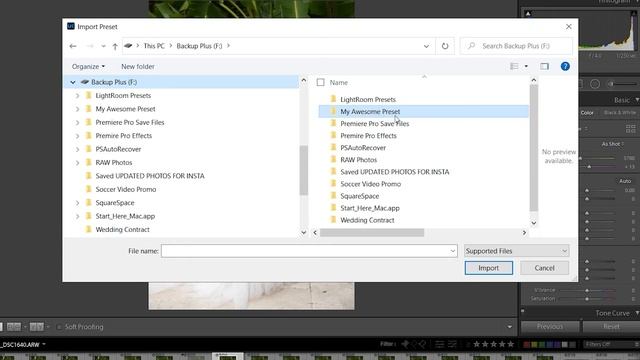The height and width of the screenshot is (360, 640).
Task: Click This PC in the breadcrumb
Action: click(154, 46)
